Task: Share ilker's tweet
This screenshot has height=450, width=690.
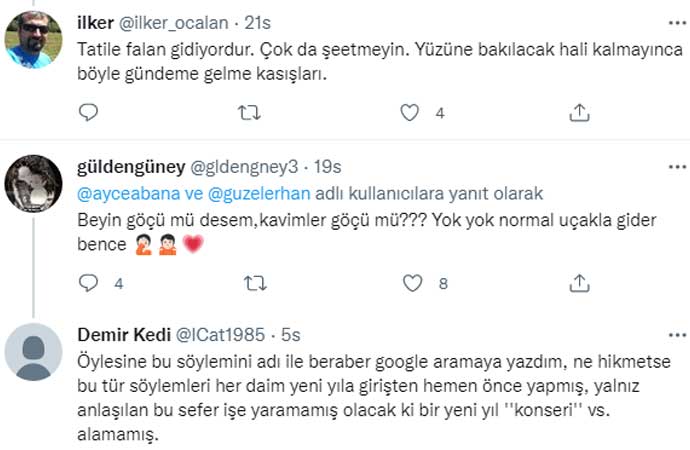Action: [579, 114]
